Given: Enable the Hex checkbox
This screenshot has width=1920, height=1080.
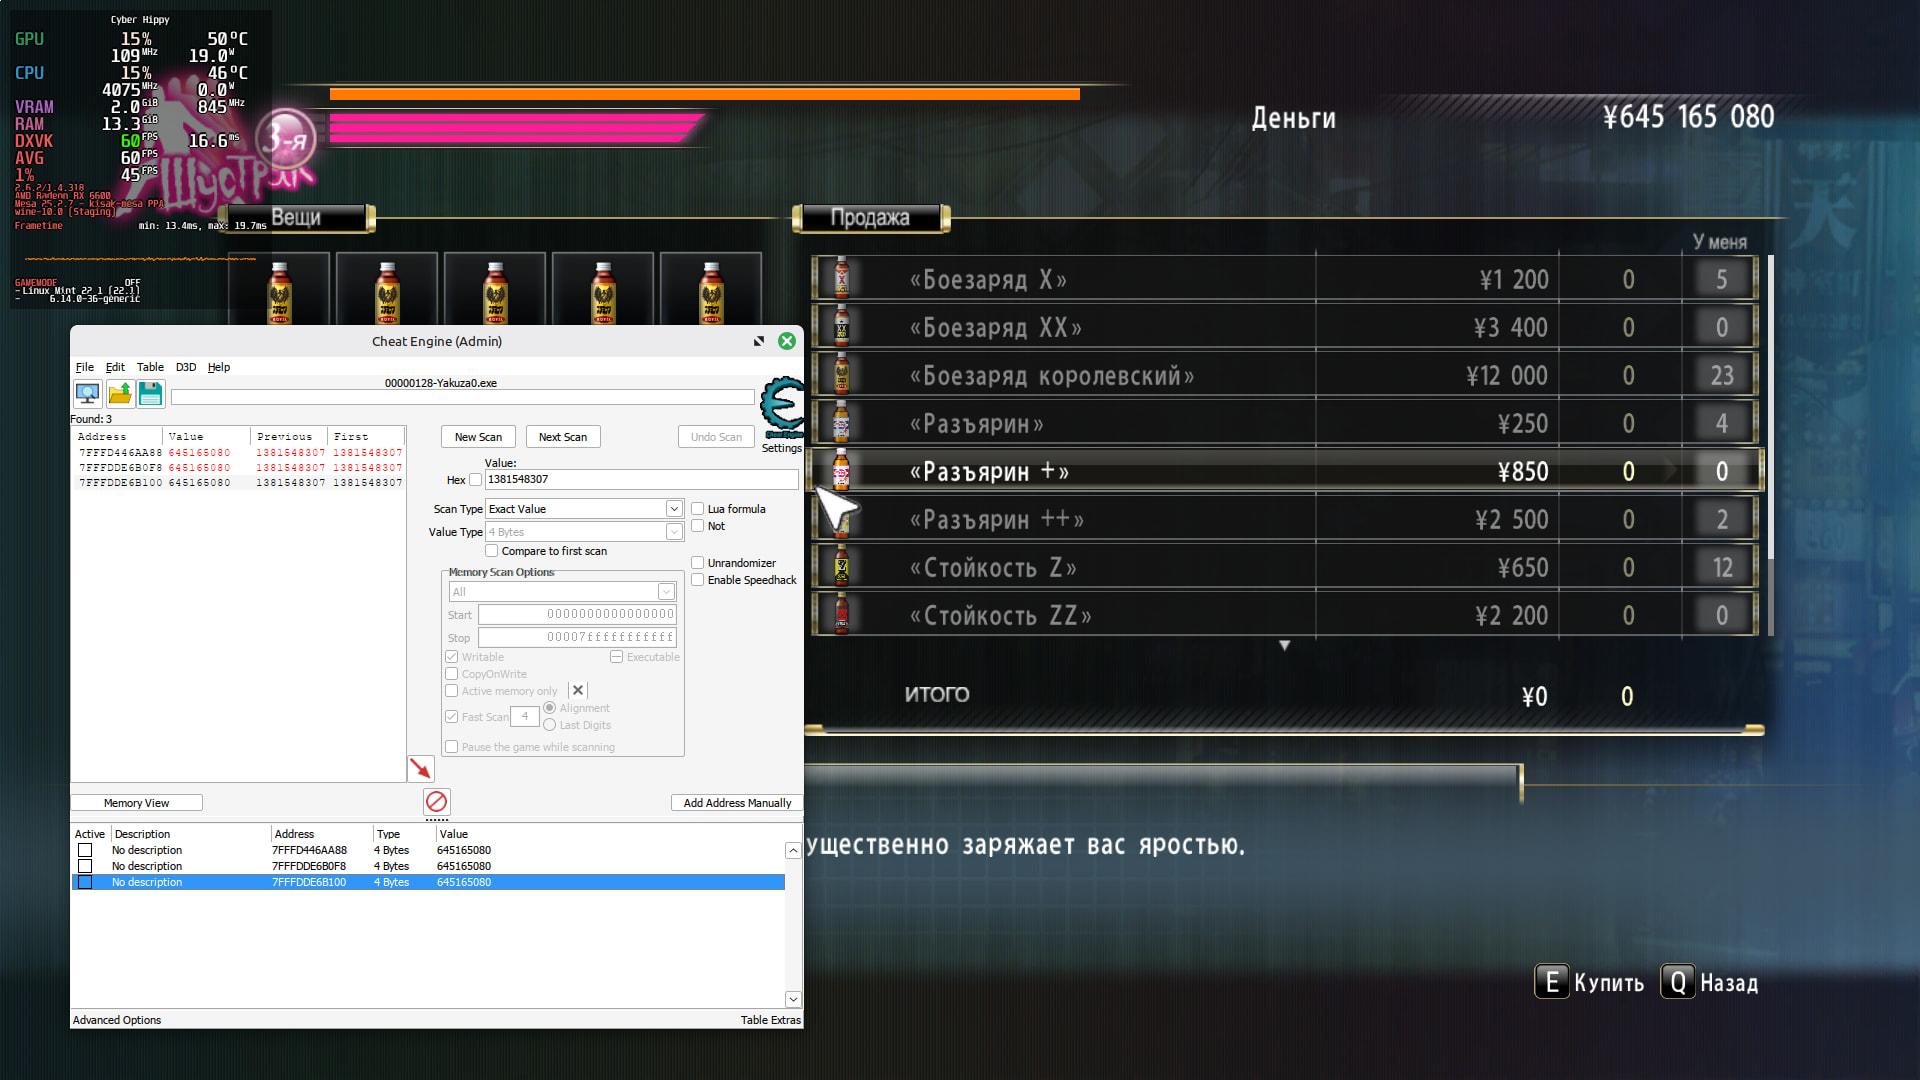Looking at the screenshot, I should click(x=476, y=480).
